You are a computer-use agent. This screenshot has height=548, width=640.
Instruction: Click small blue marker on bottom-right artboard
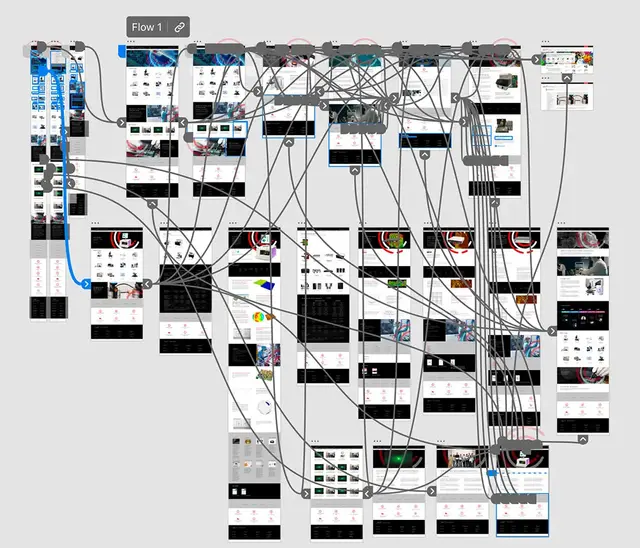click(492, 473)
